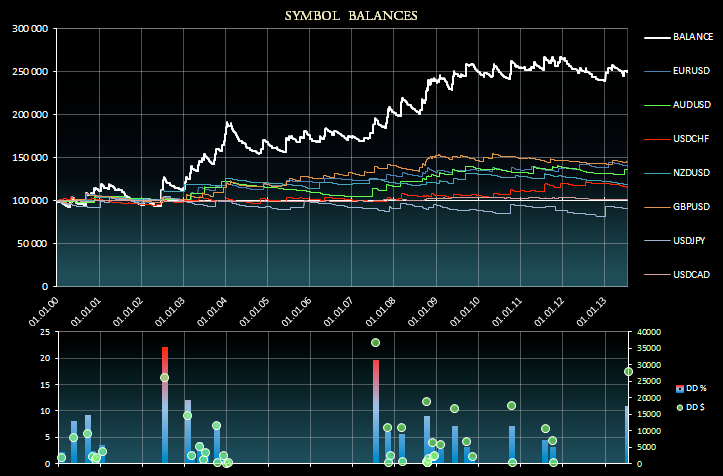Click the 40000 right-axis label
The image size is (723, 476).
click(x=649, y=332)
